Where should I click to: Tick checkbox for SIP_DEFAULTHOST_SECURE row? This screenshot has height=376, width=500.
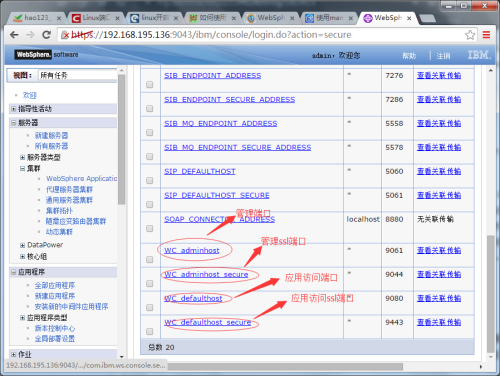(x=150, y=205)
